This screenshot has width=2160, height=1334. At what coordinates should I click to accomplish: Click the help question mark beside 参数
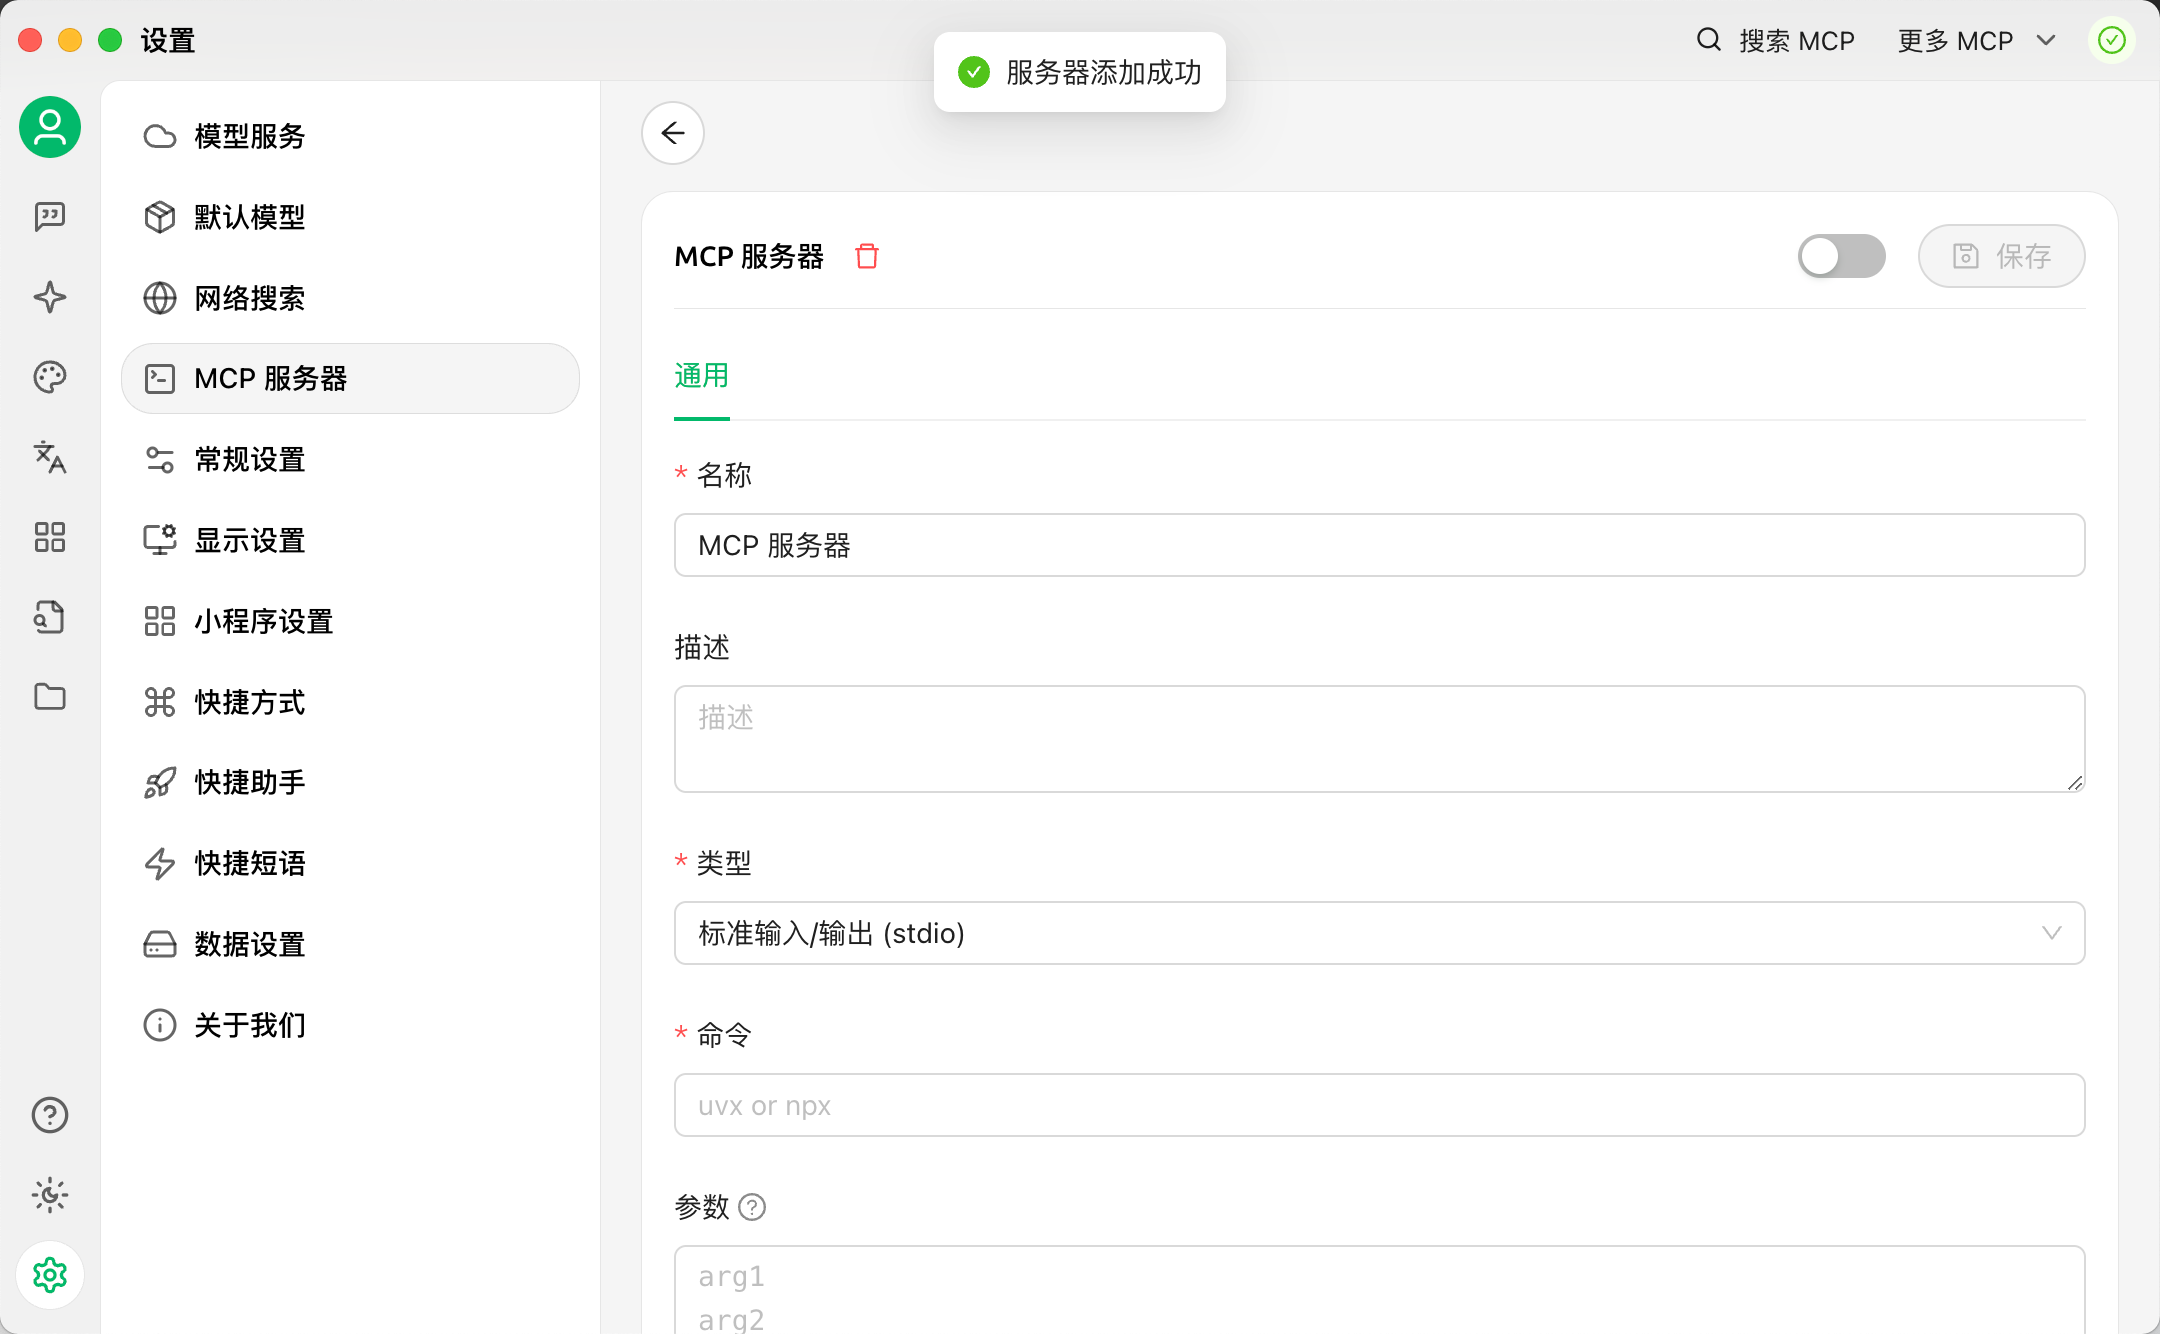point(752,1207)
